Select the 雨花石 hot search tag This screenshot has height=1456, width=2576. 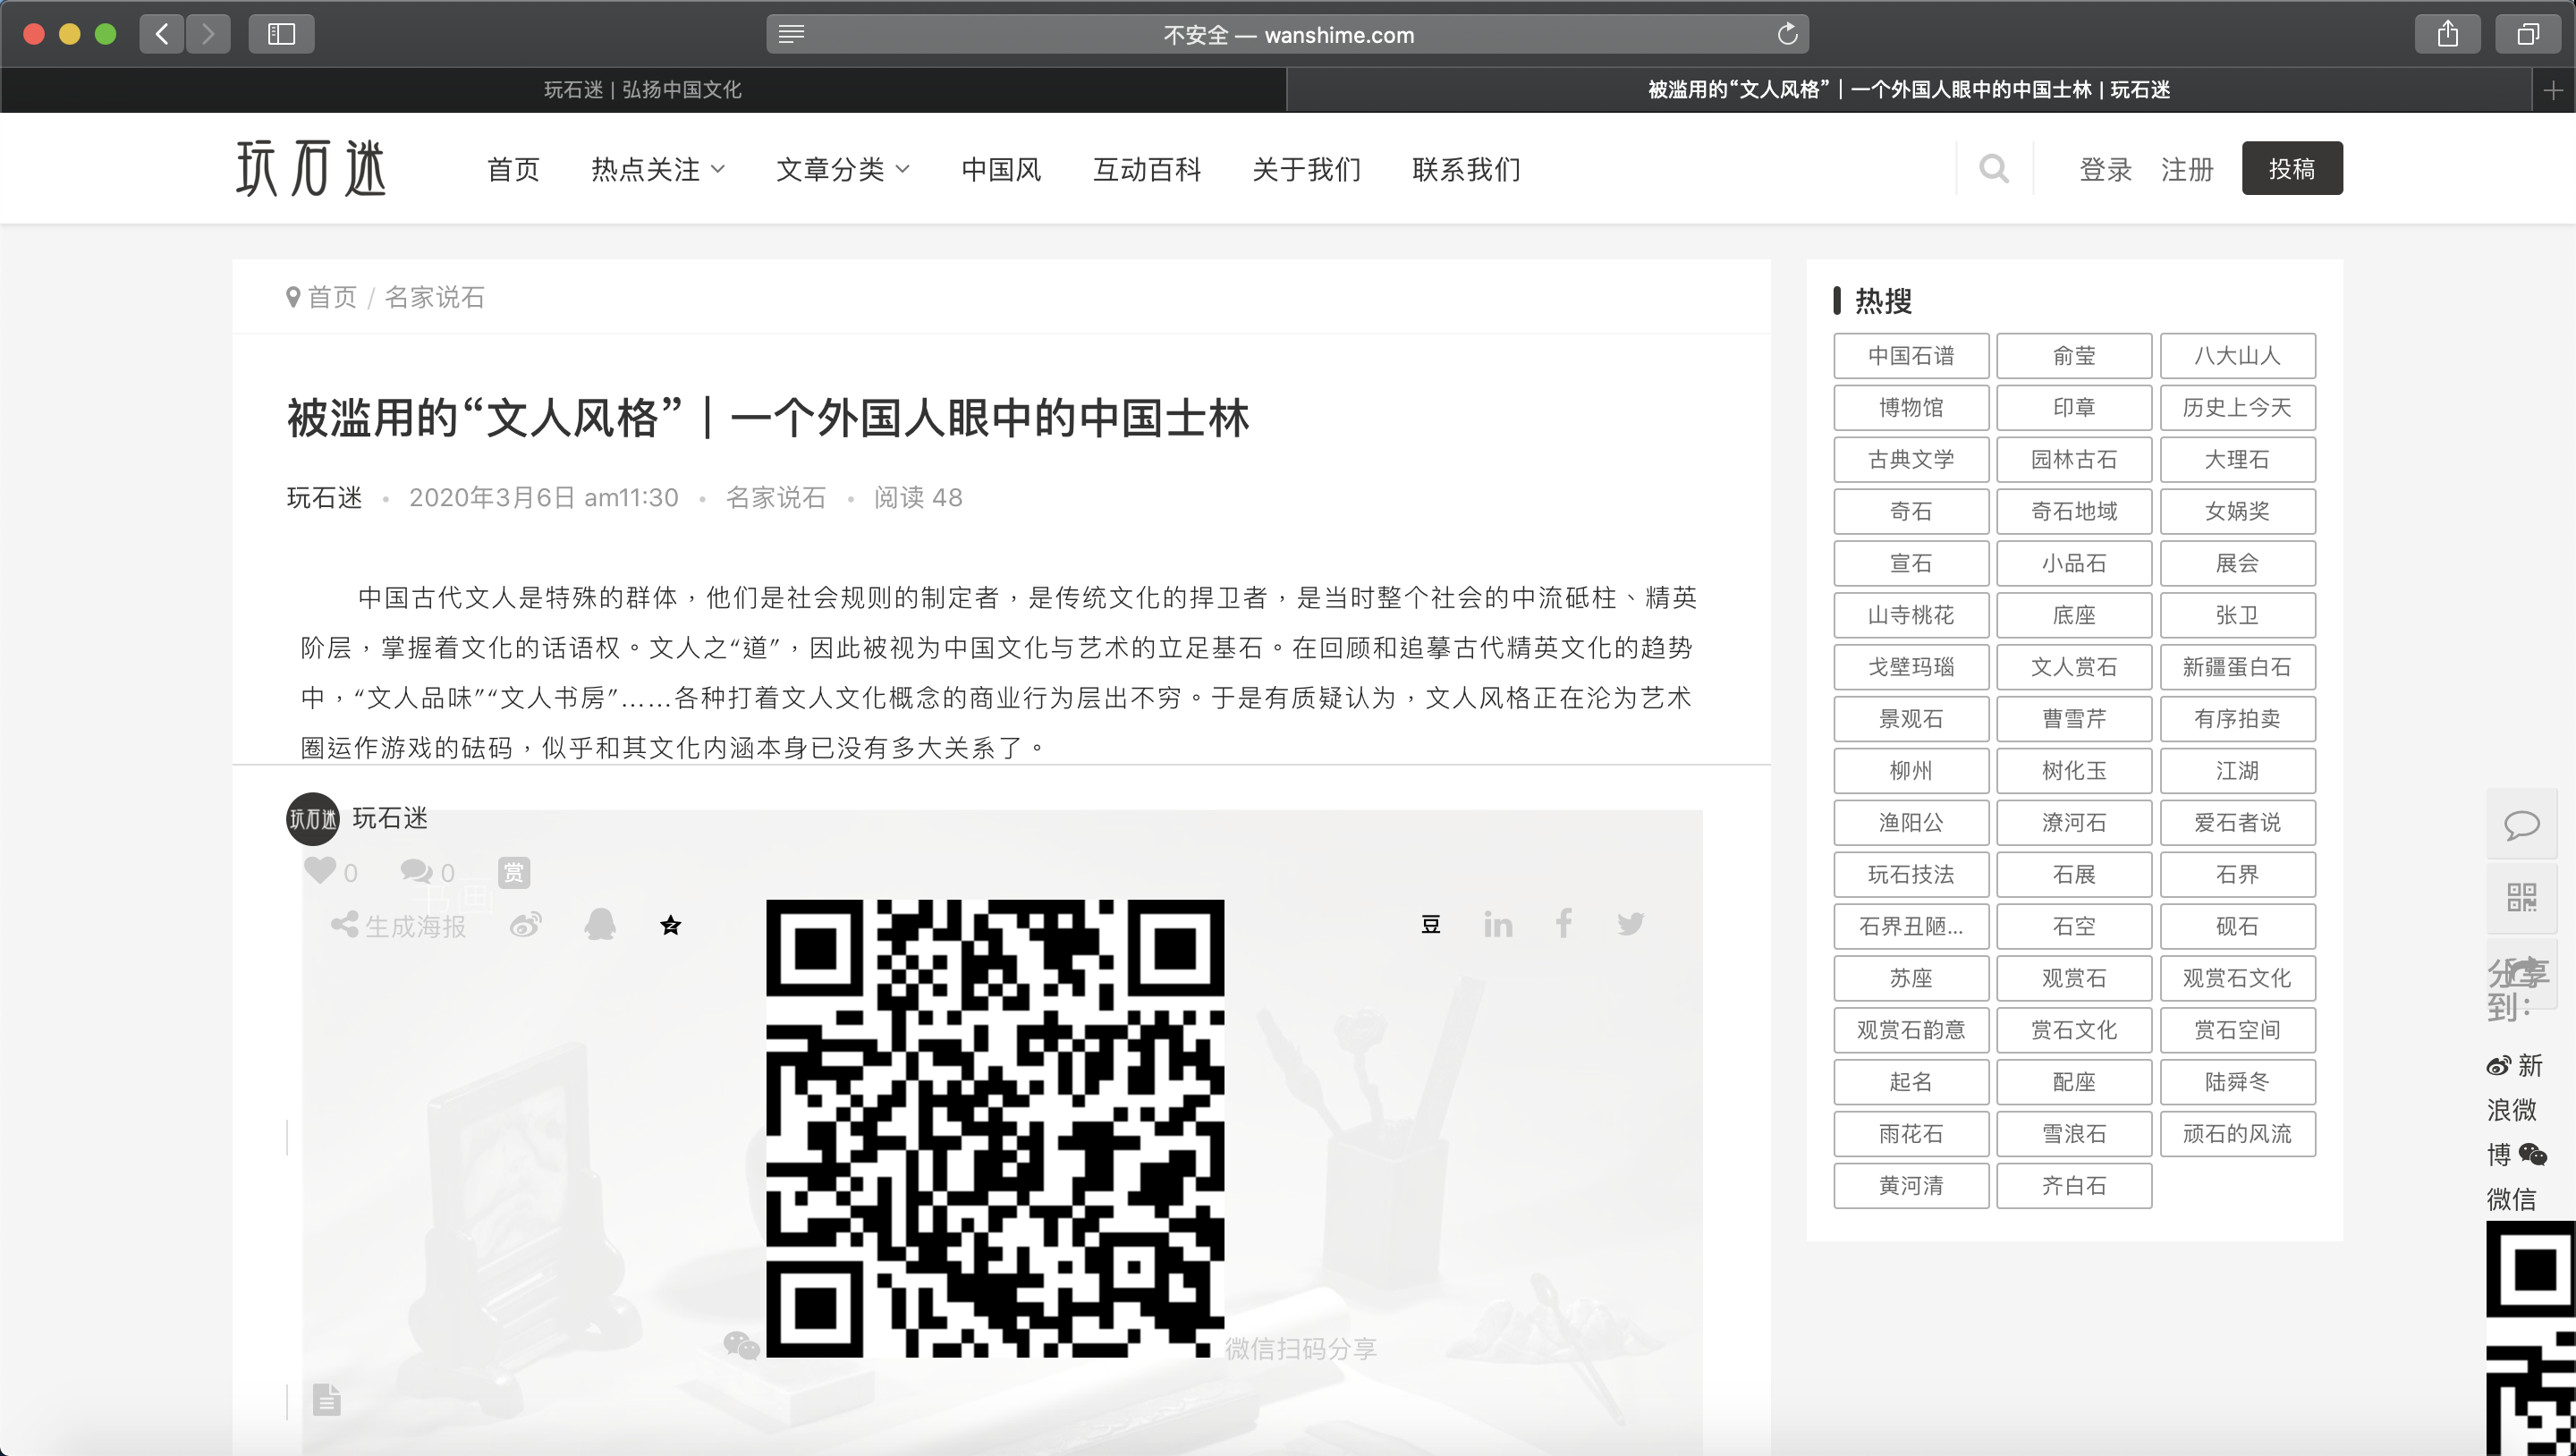pos(1911,1134)
